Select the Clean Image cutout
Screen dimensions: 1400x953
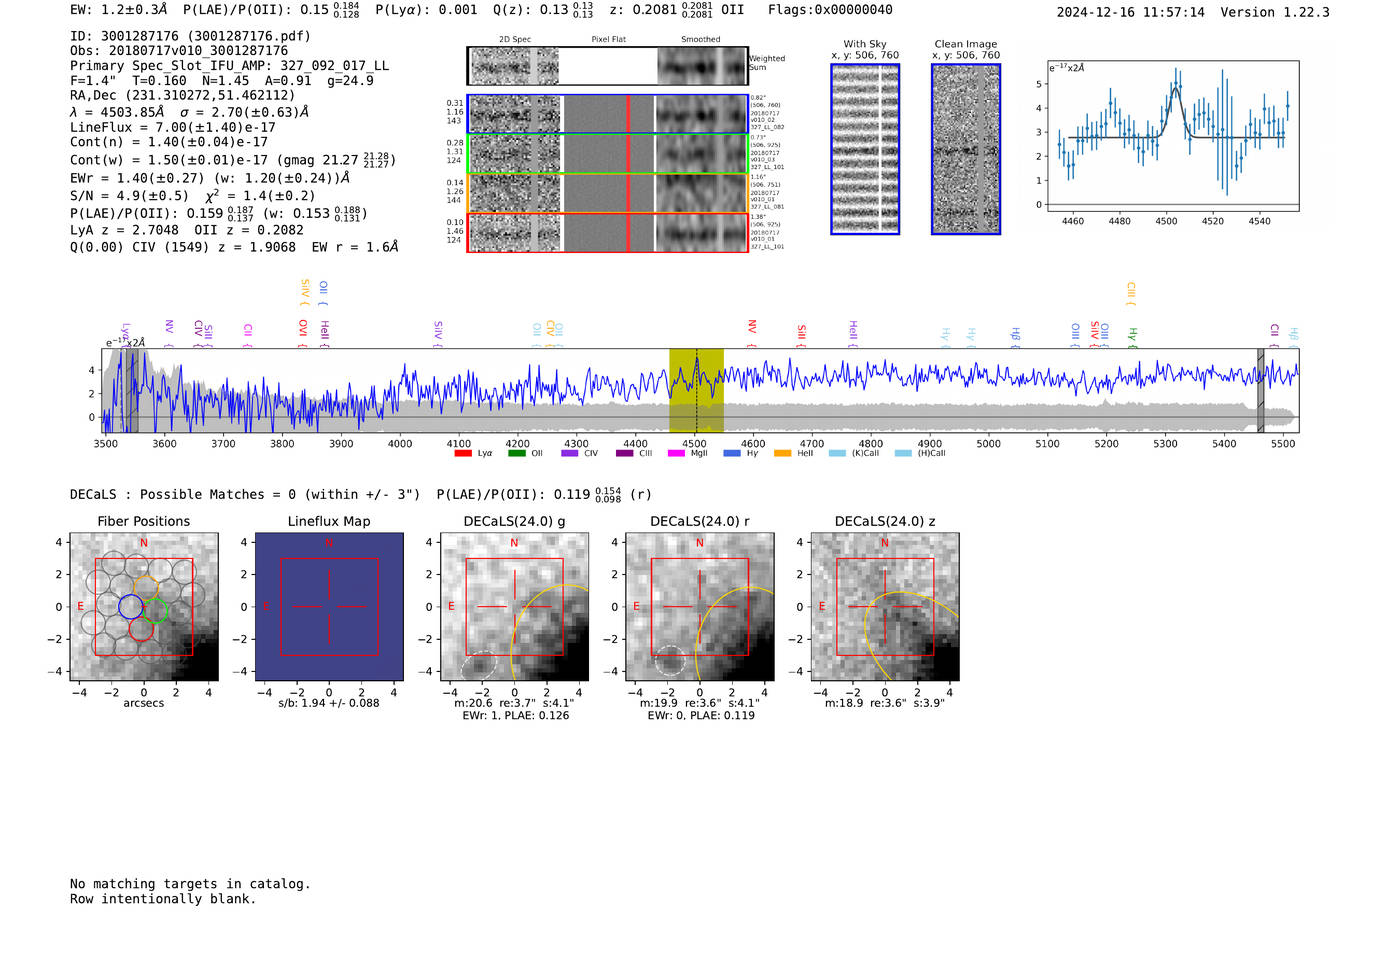(x=966, y=149)
